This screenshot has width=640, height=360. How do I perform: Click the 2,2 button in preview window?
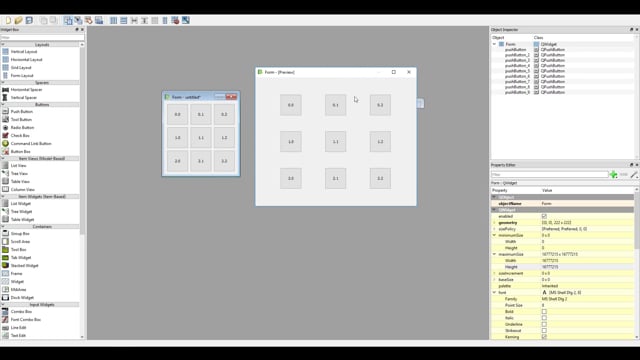(x=380, y=178)
